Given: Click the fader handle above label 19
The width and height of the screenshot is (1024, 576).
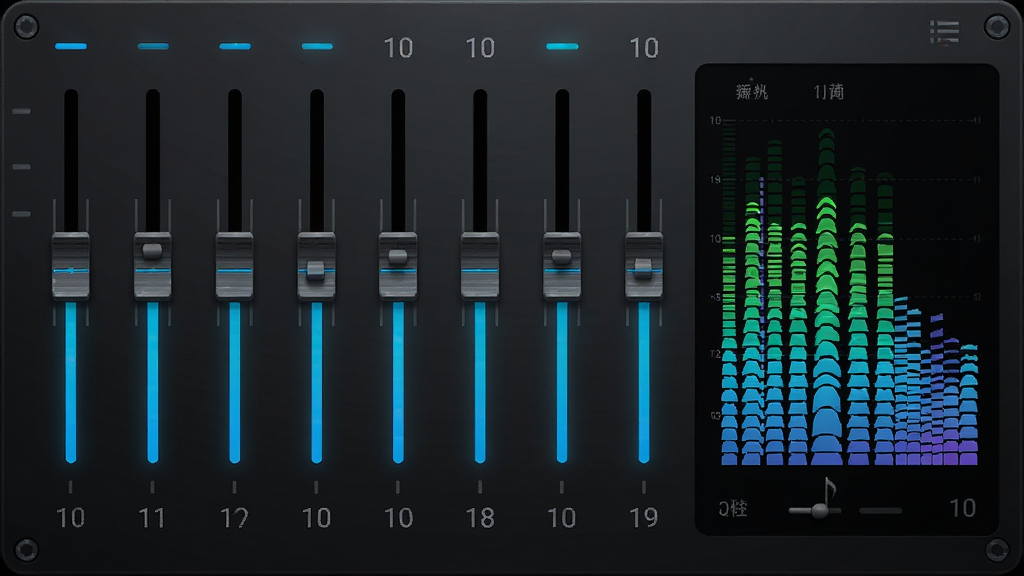Looking at the screenshot, I should (x=644, y=266).
